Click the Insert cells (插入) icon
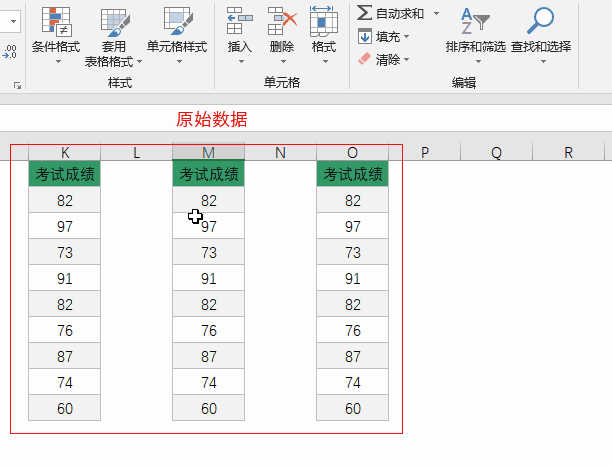Image resolution: width=612 pixels, height=466 pixels. point(239,21)
